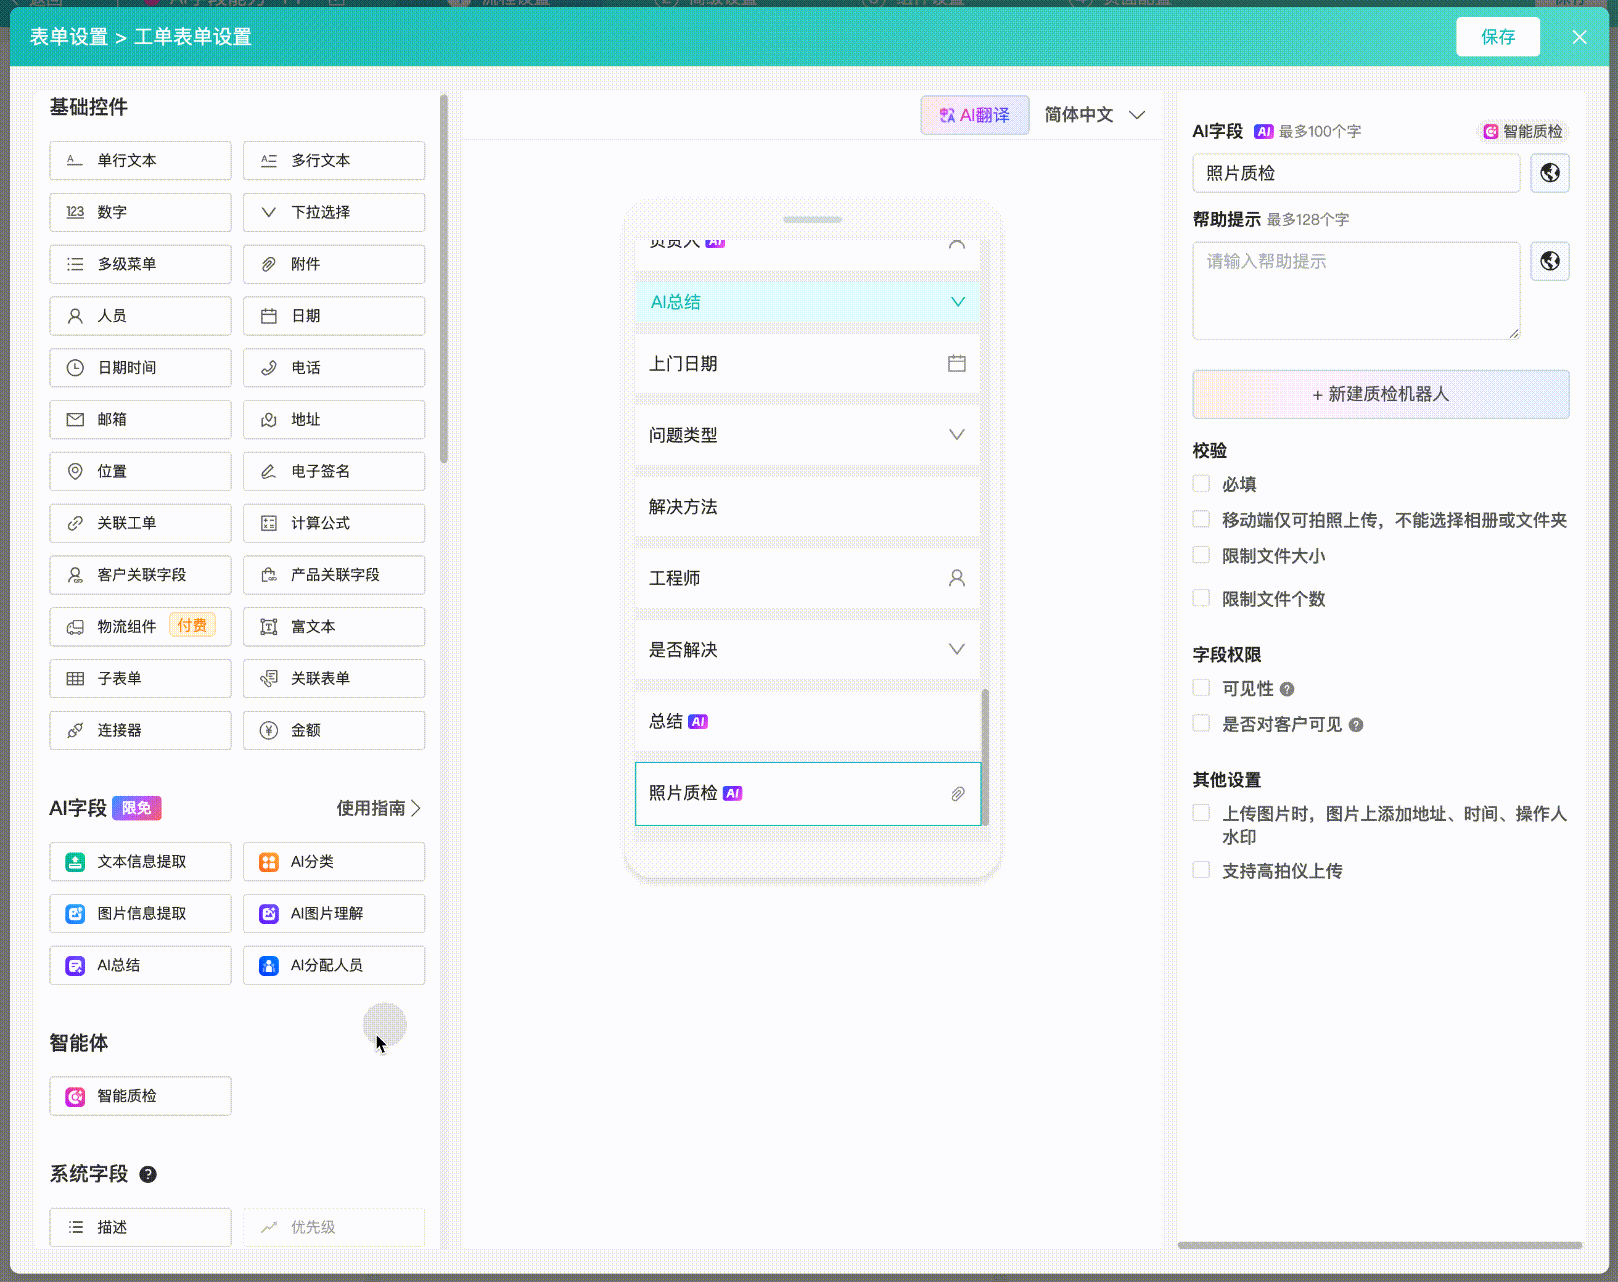Click 表单设置 breadcrumb in header
This screenshot has width=1618, height=1282.
click(x=68, y=37)
